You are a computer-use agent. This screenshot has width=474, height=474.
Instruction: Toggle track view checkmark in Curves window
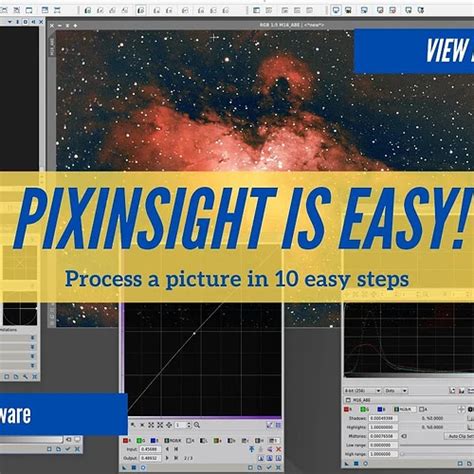269,468
